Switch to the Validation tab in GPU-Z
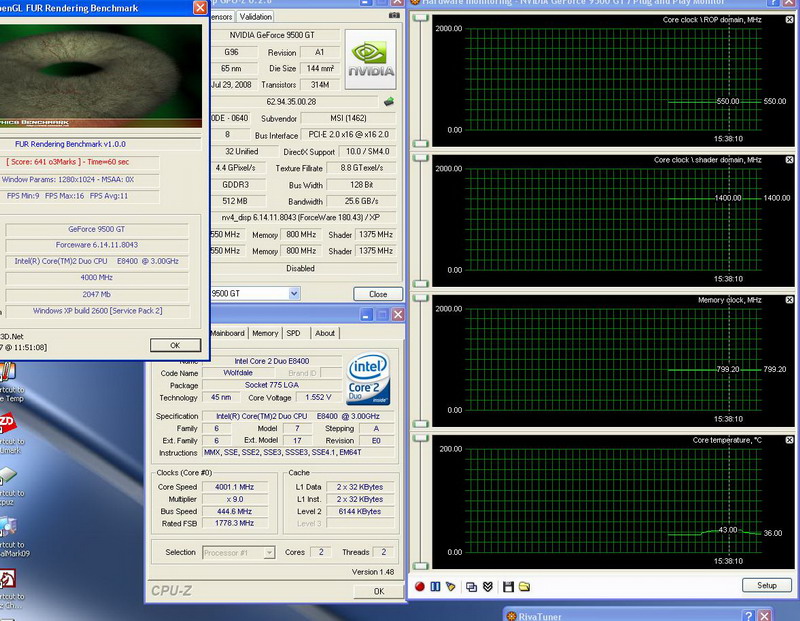Image resolution: width=800 pixels, height=621 pixels. 255,17
